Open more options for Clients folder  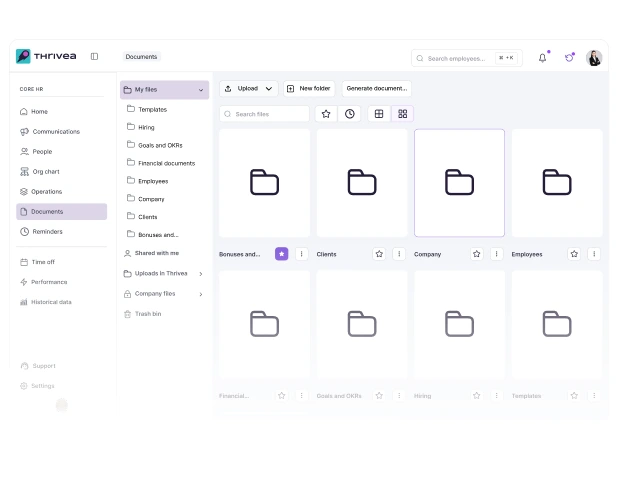[x=399, y=254]
